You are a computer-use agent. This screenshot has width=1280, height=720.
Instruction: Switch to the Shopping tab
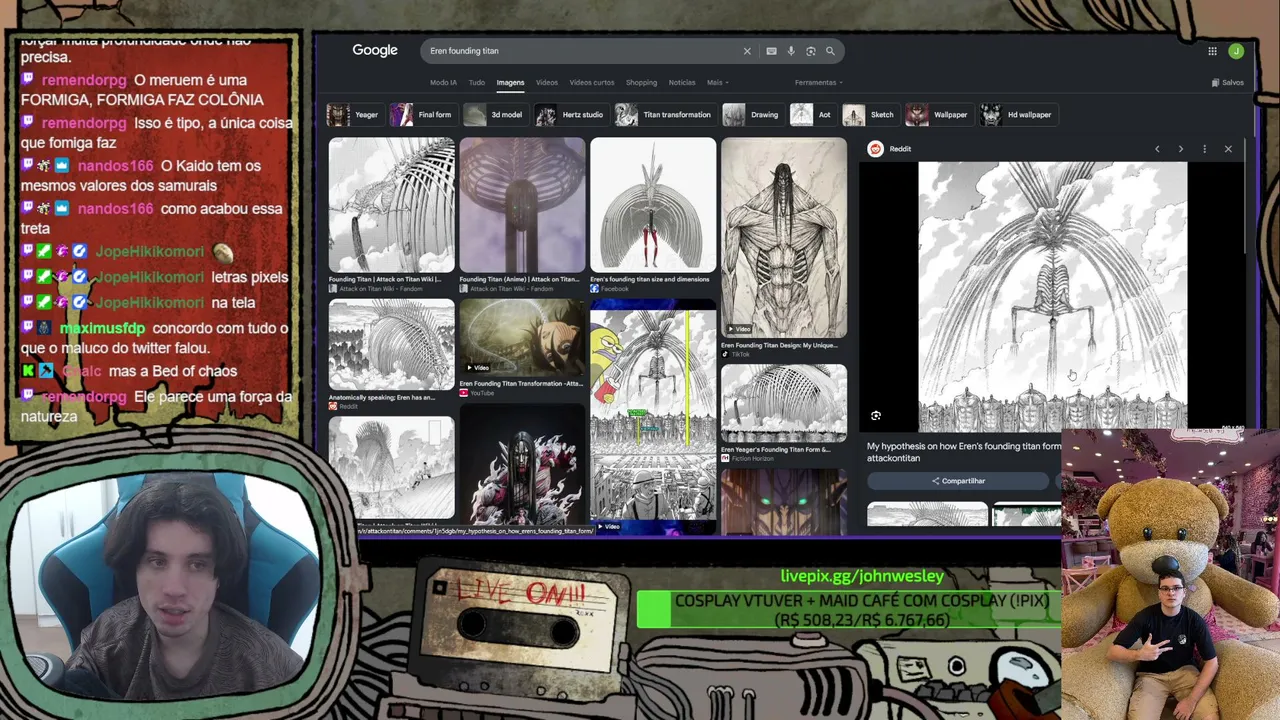pyautogui.click(x=641, y=83)
